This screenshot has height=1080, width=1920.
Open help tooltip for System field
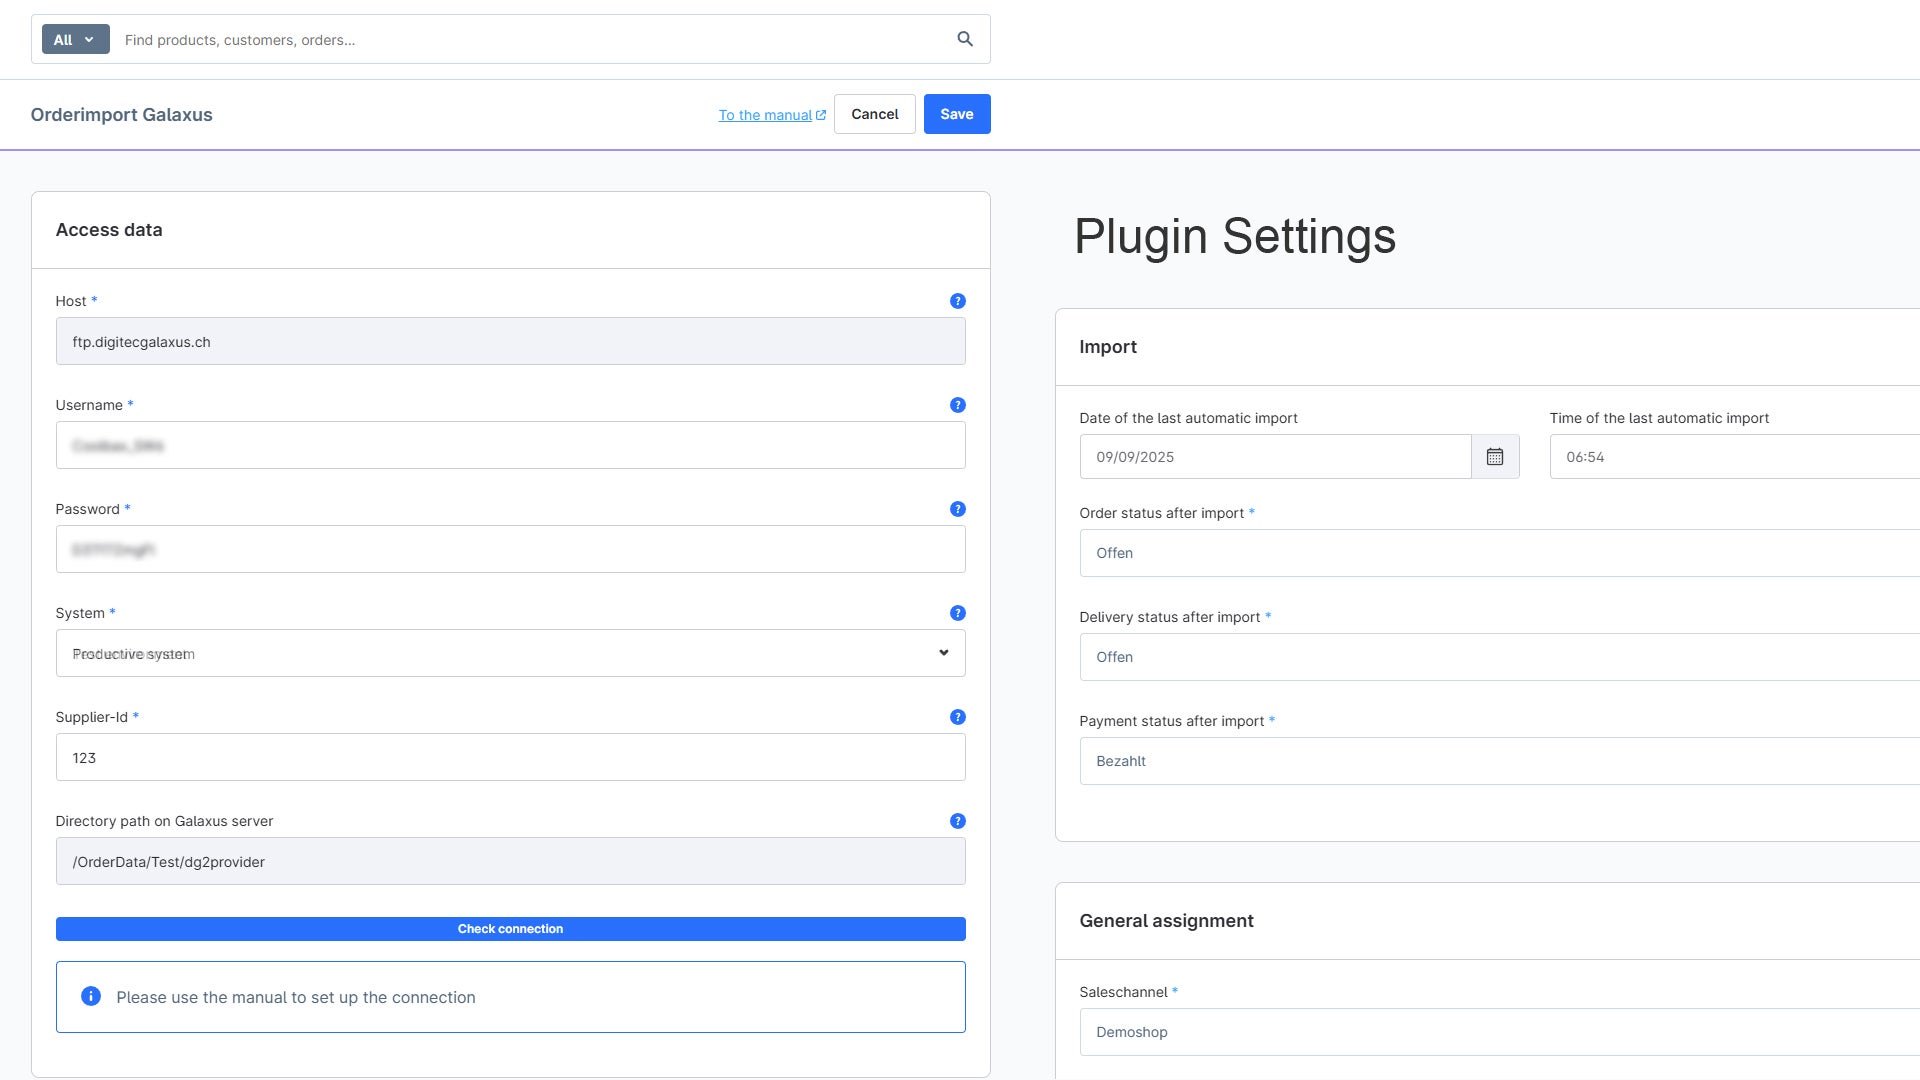958,613
